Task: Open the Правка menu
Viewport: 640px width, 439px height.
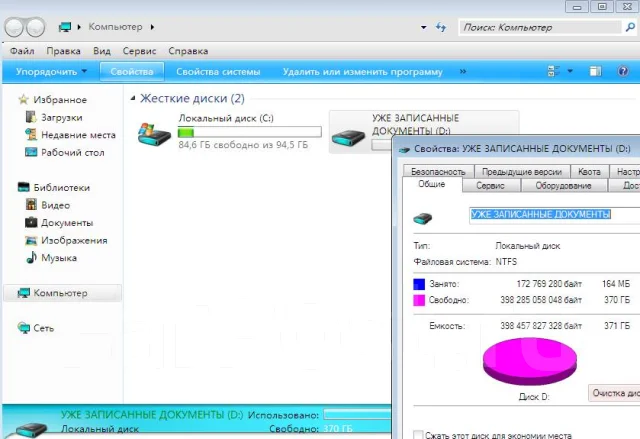Action: [x=63, y=51]
